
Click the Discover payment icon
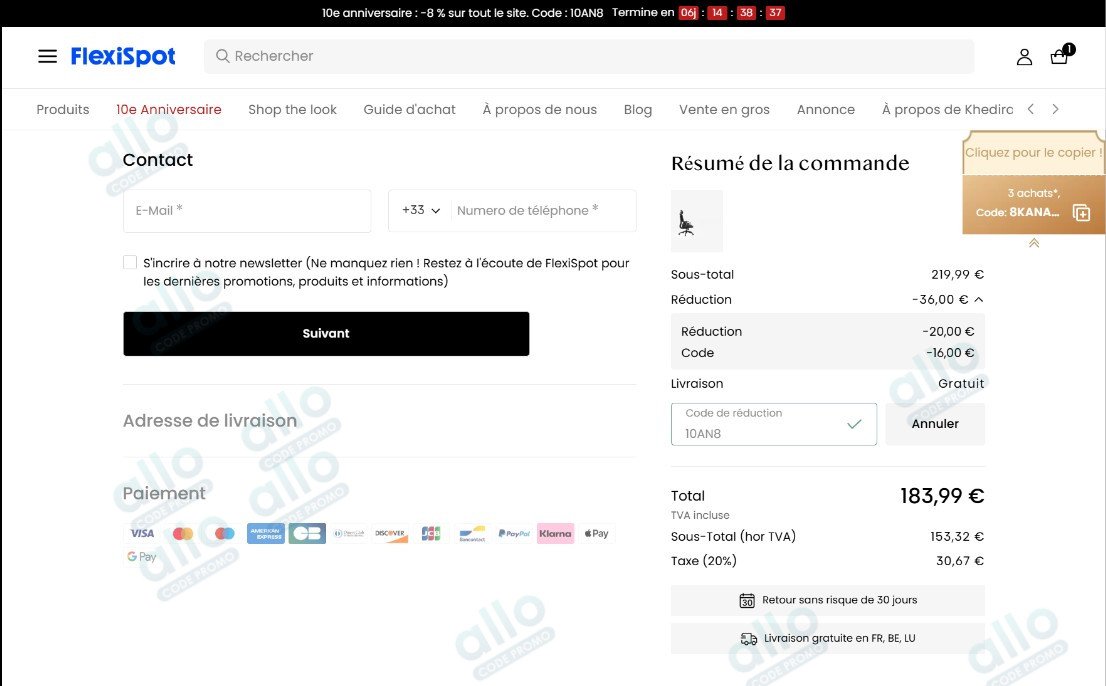[390, 534]
